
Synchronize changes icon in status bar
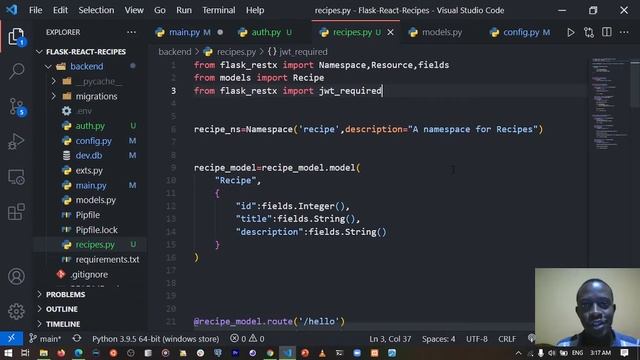[x=77, y=339]
